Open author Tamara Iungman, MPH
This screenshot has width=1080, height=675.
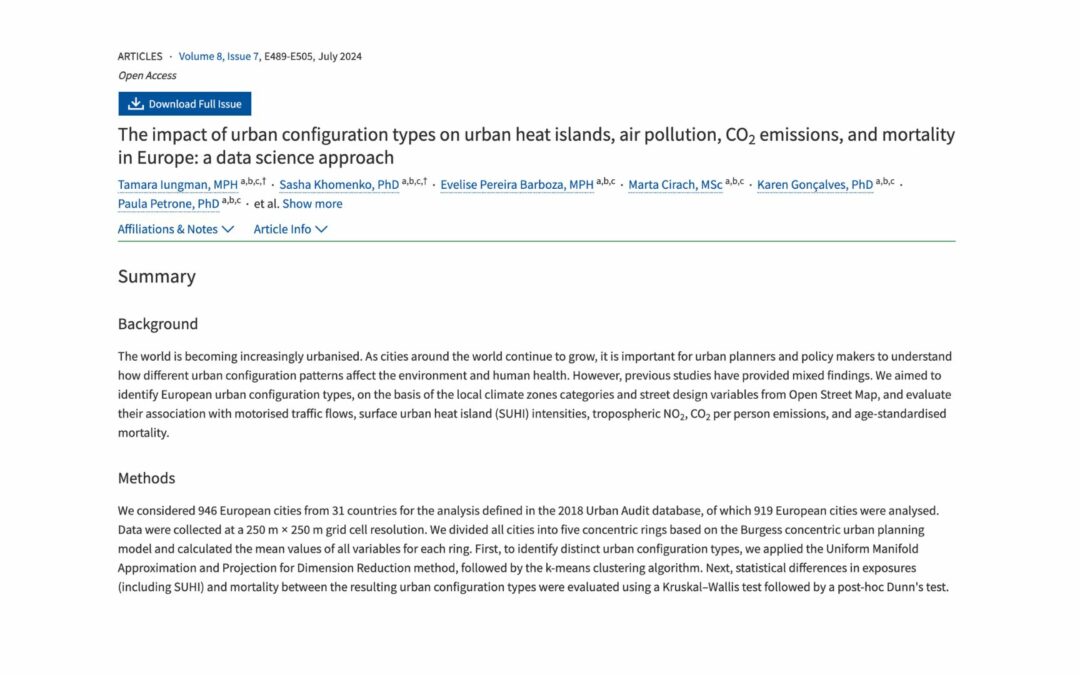(178, 185)
